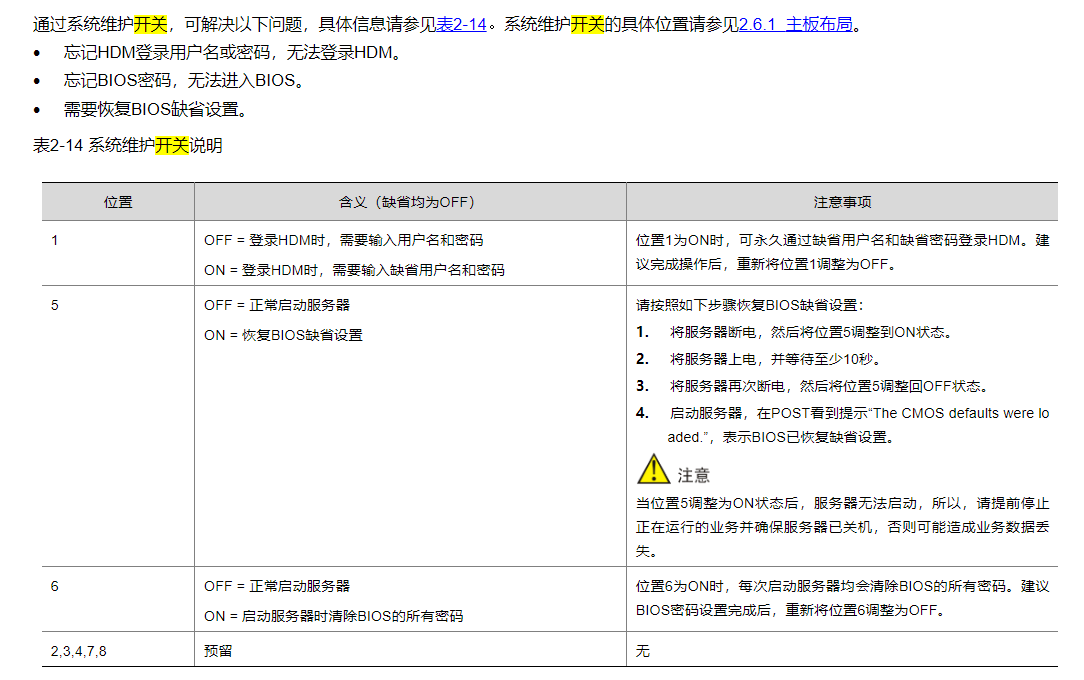The height and width of the screenshot is (680, 1084).
Task: Select the 注意事项 column header
Action: (842, 202)
